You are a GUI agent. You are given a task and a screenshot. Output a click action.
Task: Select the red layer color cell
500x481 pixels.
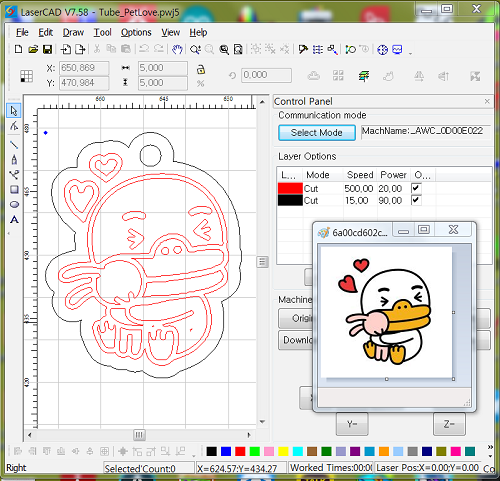pyautogui.click(x=290, y=188)
